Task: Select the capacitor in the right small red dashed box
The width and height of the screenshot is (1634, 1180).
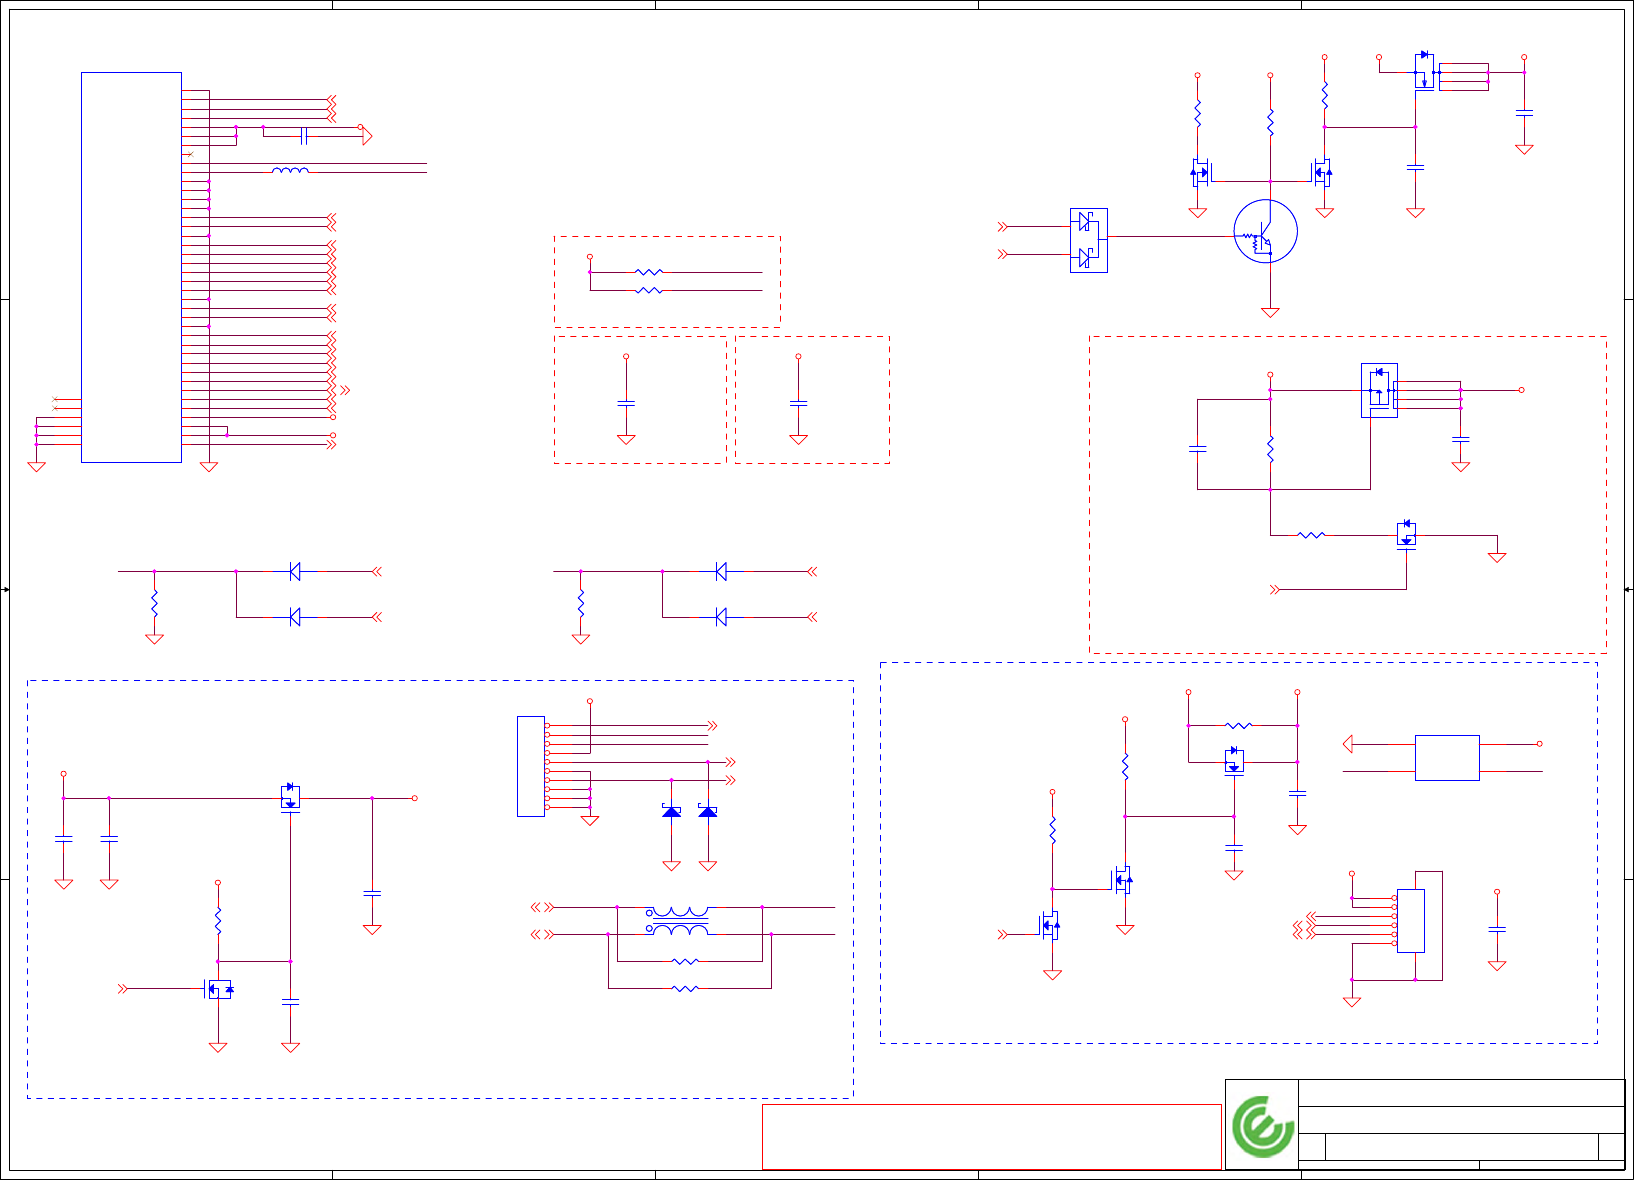Action: pos(798,403)
